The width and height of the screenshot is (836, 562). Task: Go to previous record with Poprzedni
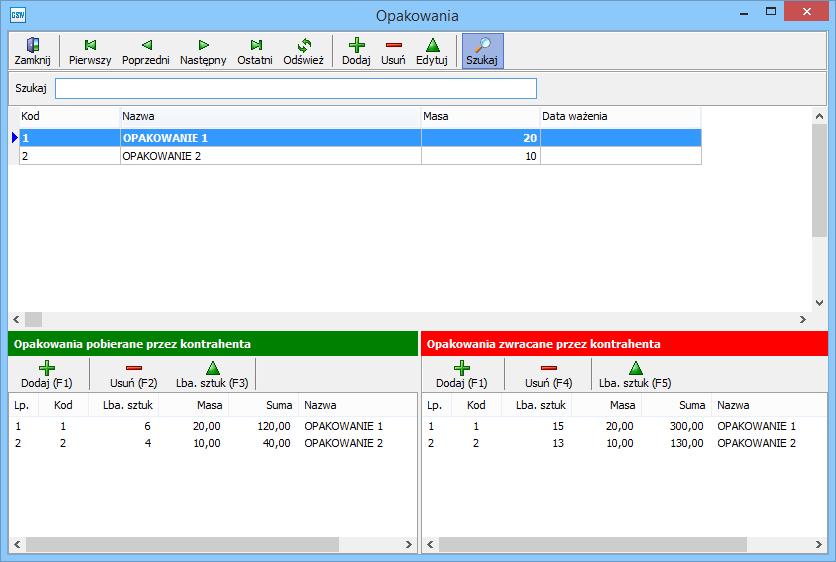point(146,51)
